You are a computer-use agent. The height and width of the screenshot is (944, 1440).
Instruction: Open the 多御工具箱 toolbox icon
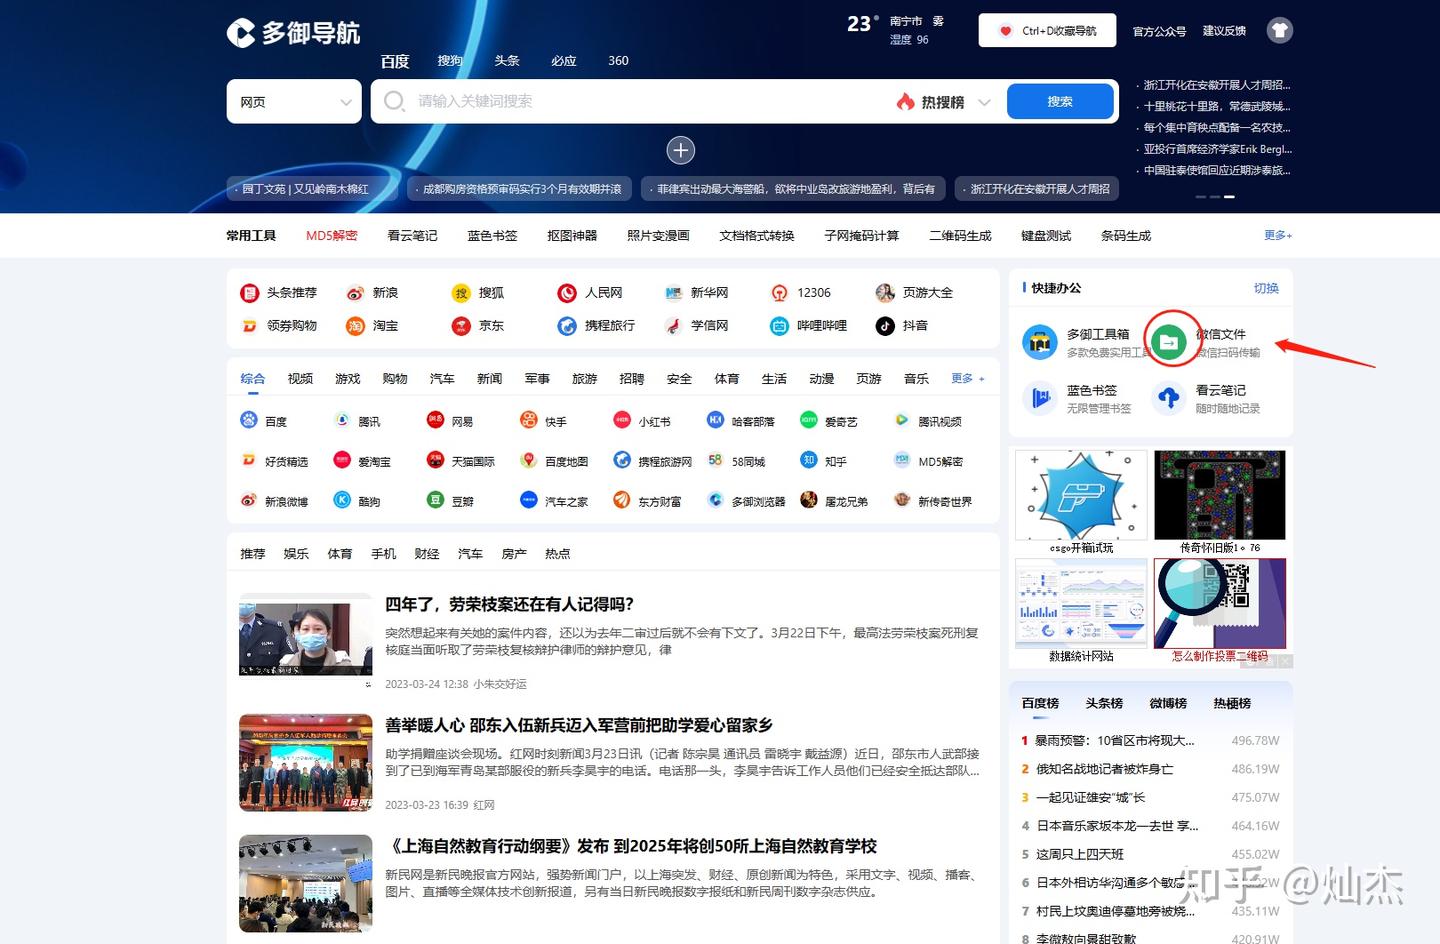(1039, 341)
